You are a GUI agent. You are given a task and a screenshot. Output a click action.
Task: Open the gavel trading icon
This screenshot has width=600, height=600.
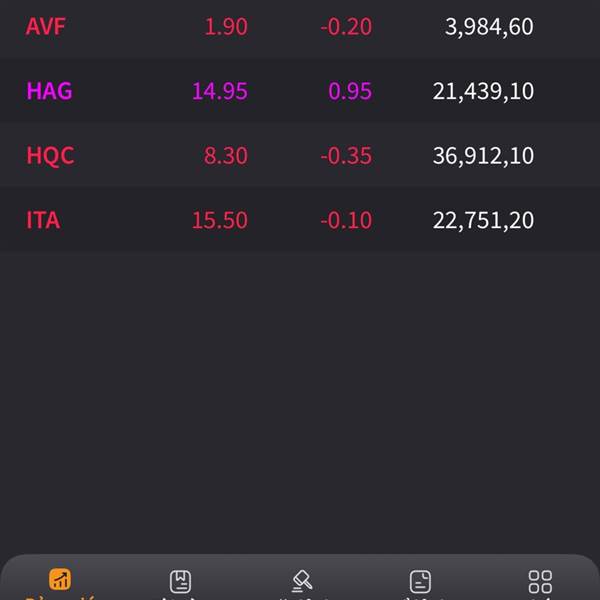(x=302, y=581)
